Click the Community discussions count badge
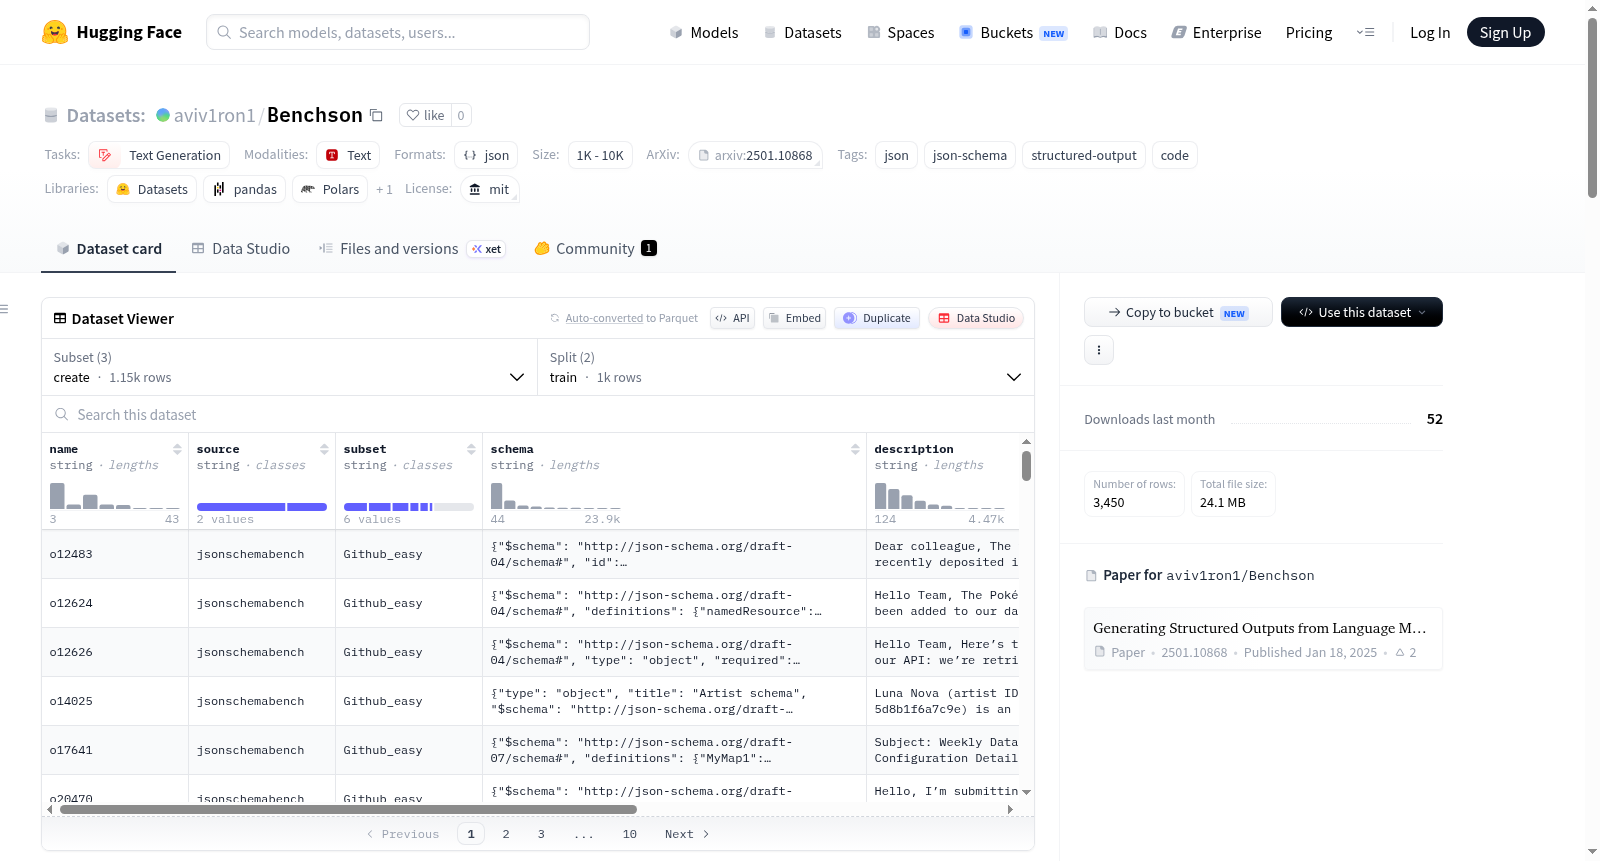 tap(649, 248)
